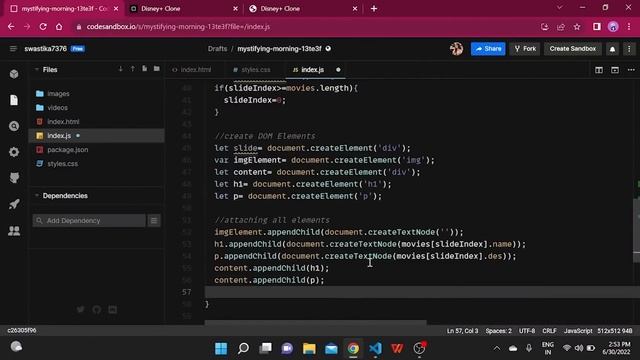Split the editor view
640x360 pixels.
tap(599, 70)
